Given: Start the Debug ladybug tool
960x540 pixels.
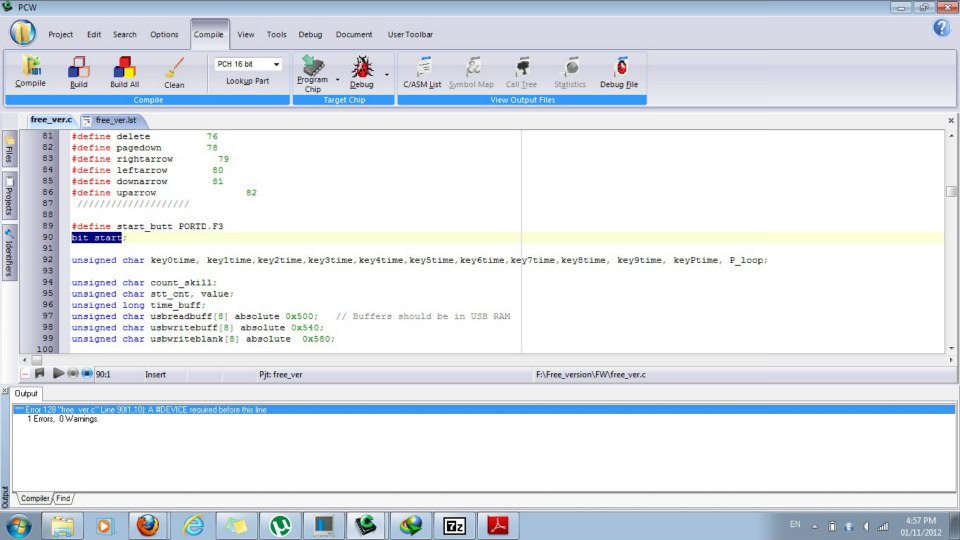Looking at the screenshot, I should pyautogui.click(x=361, y=73).
